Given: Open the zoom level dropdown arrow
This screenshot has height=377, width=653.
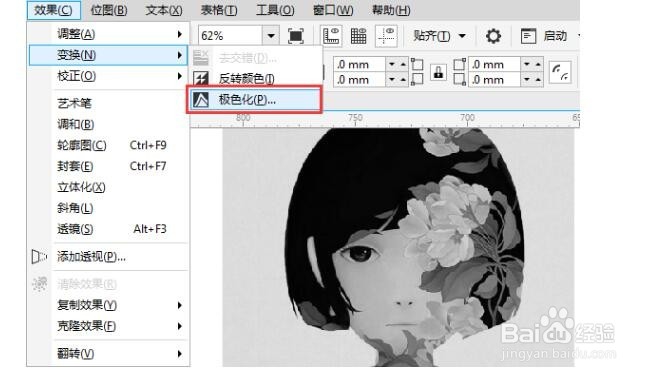Looking at the screenshot, I should click(x=271, y=36).
